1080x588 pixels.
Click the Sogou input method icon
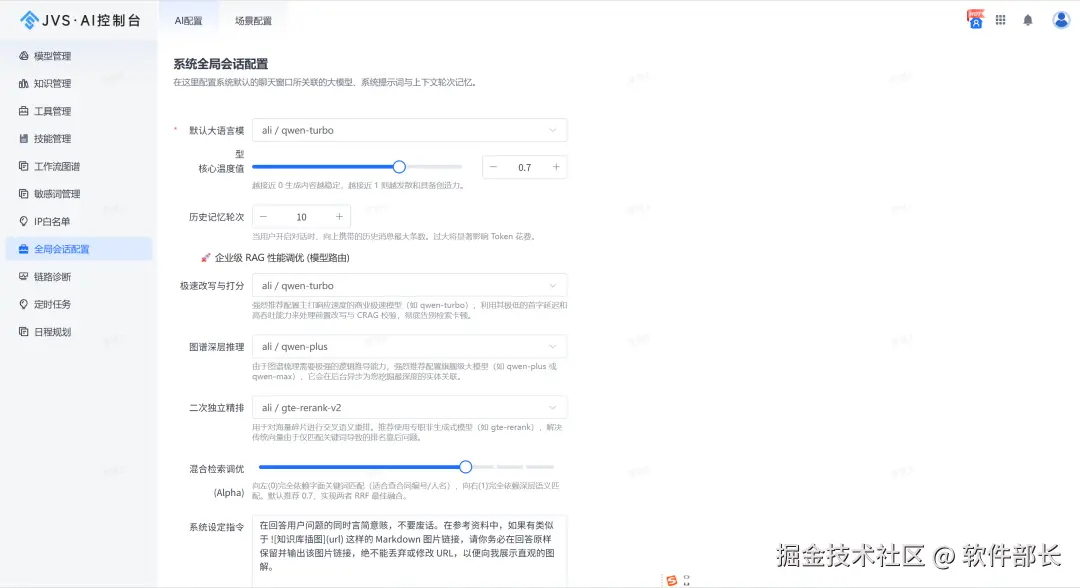672,580
